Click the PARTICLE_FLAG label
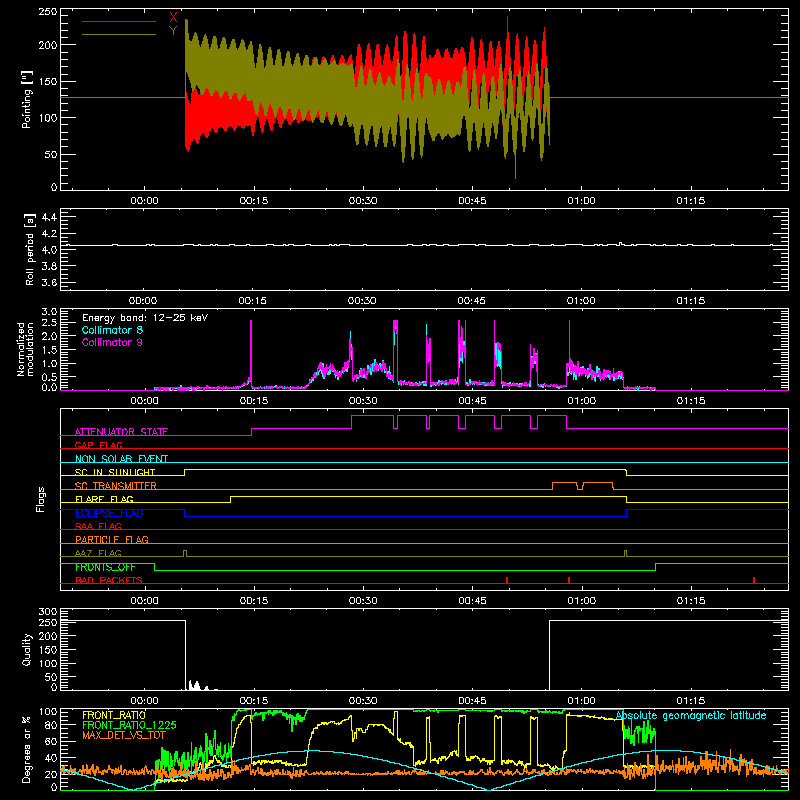800x800 pixels. [112, 539]
